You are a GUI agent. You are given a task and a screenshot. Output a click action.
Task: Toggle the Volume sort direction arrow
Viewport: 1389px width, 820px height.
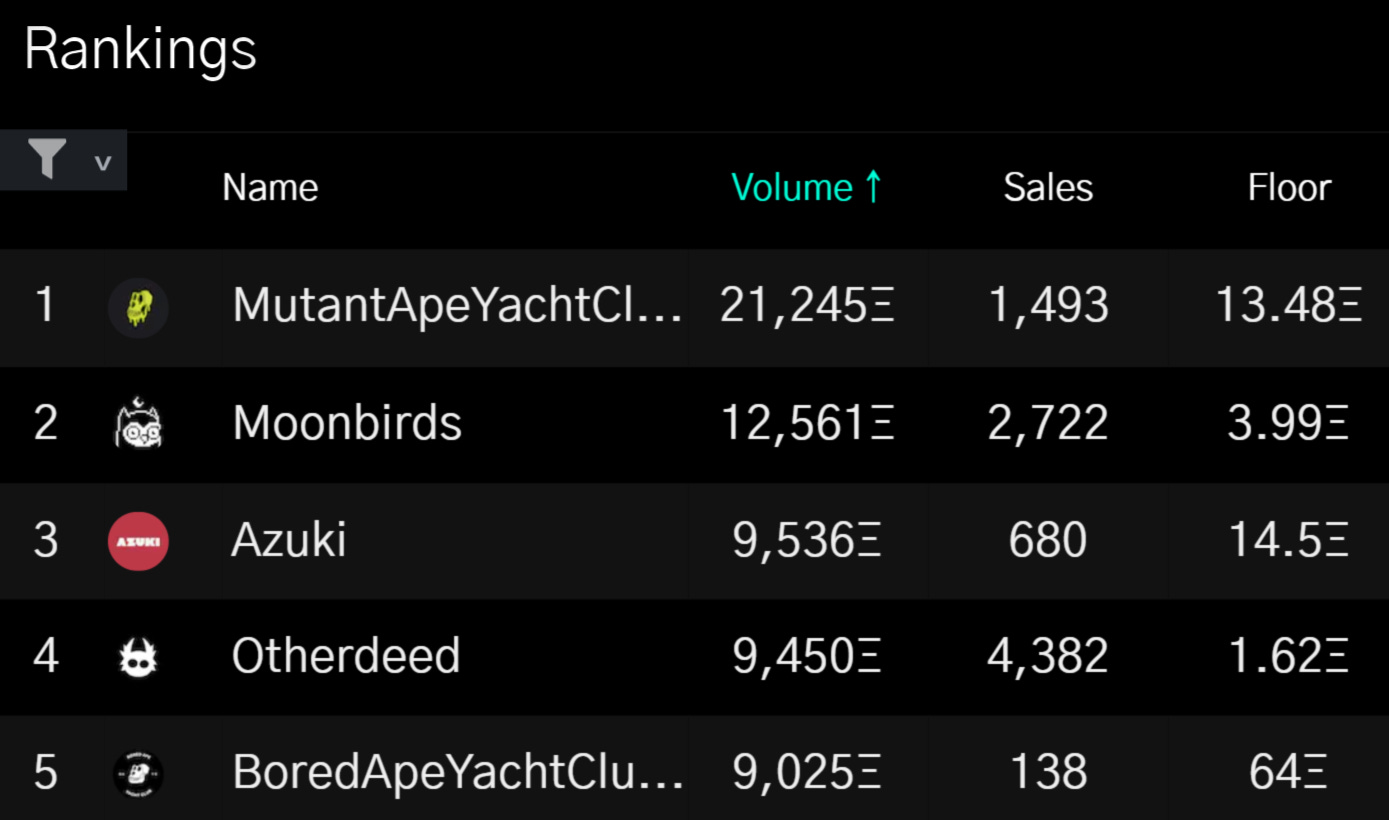tap(873, 187)
